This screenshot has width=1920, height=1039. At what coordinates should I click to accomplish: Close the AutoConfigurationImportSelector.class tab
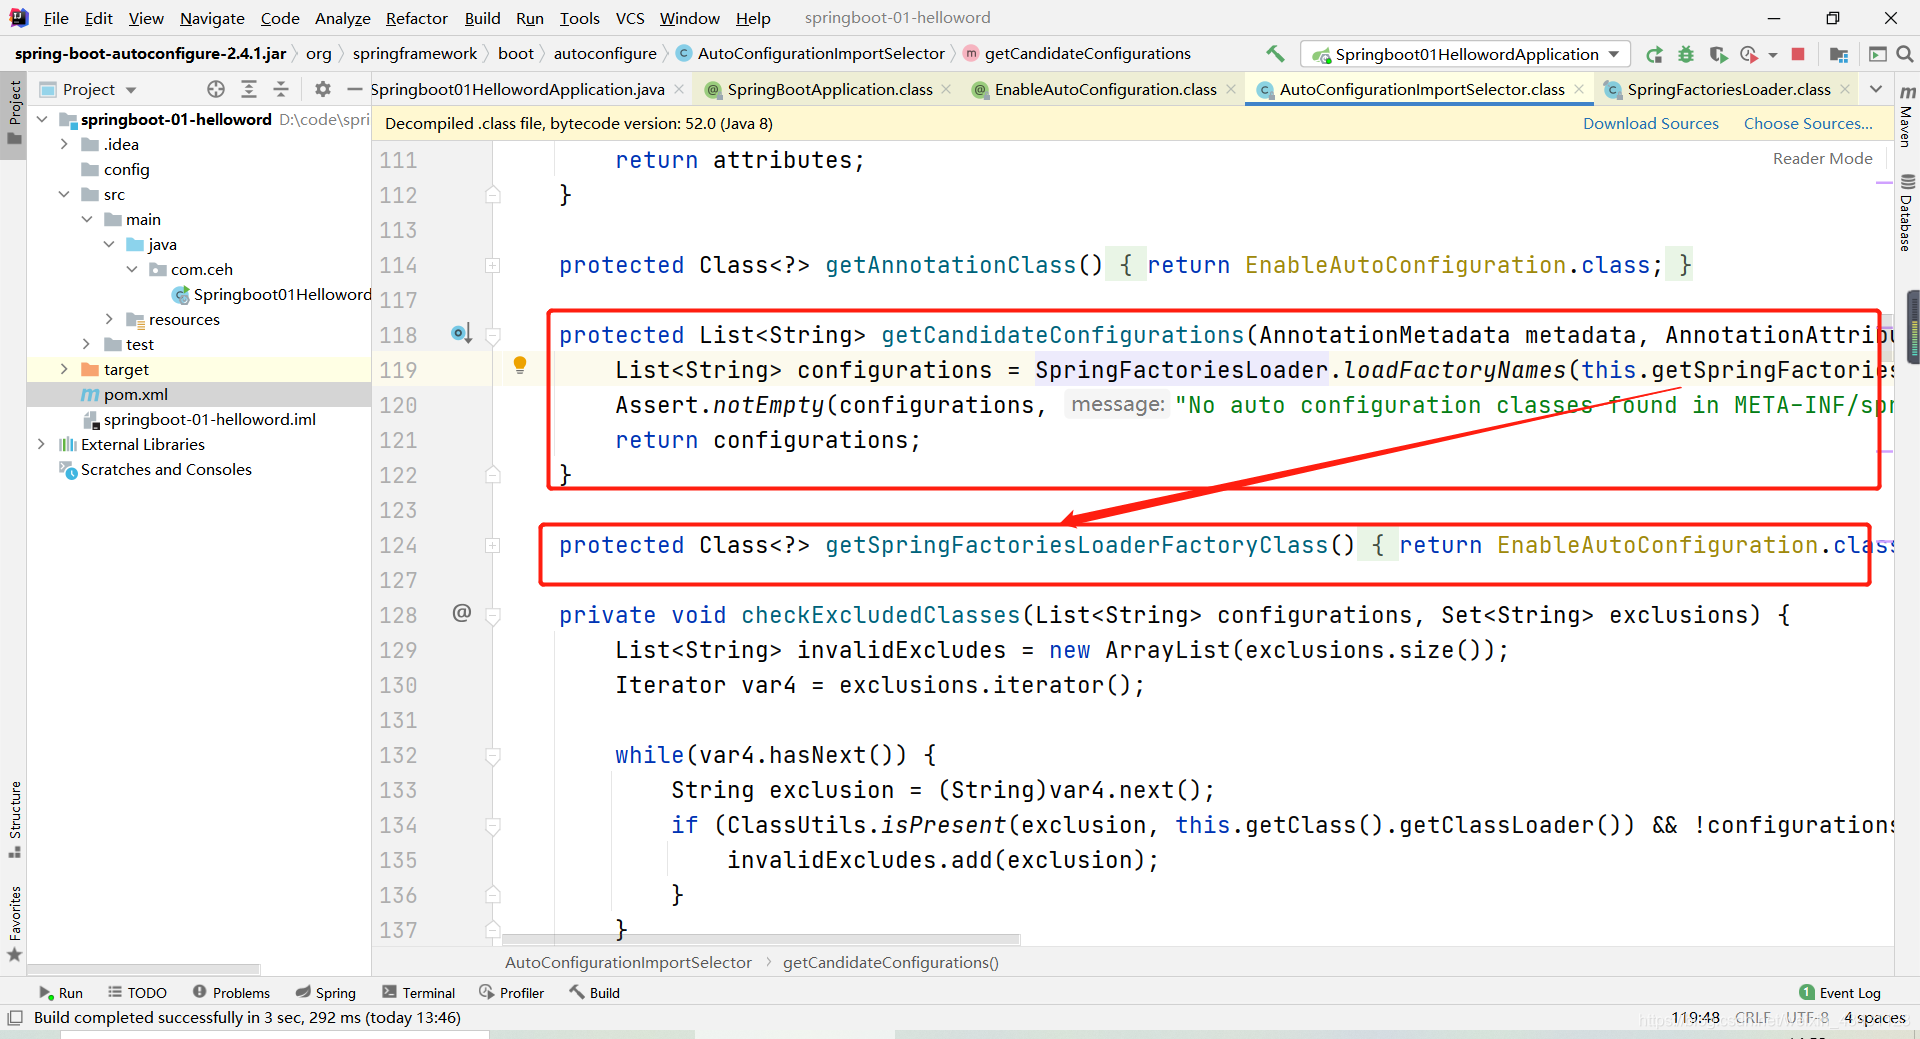click(x=1579, y=89)
